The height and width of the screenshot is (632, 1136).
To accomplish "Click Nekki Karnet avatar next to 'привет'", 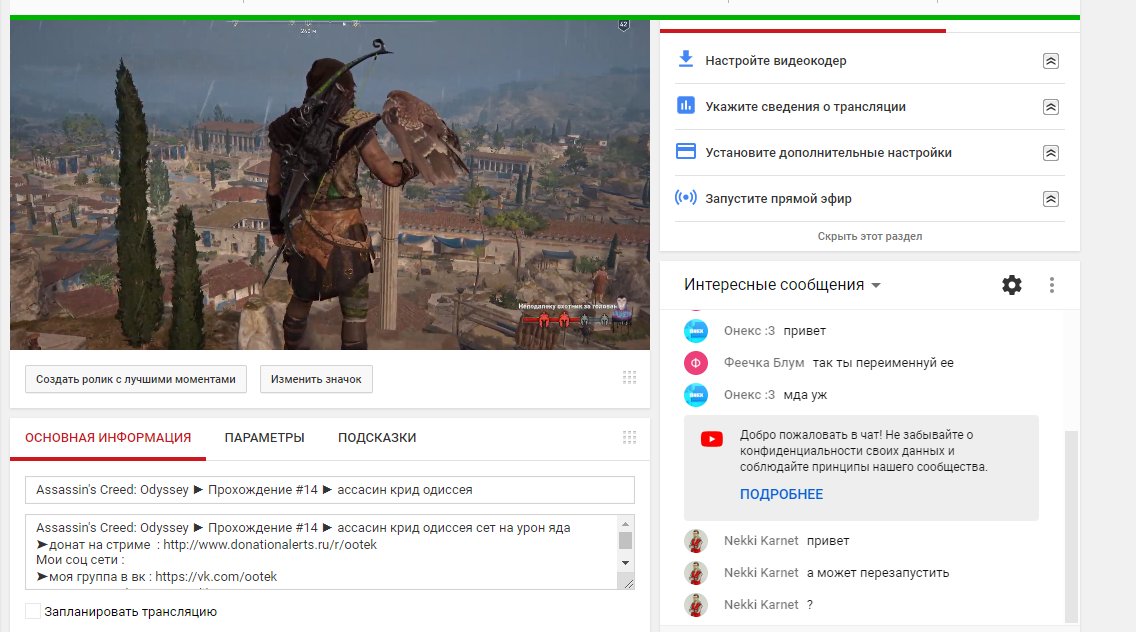I will pos(696,541).
